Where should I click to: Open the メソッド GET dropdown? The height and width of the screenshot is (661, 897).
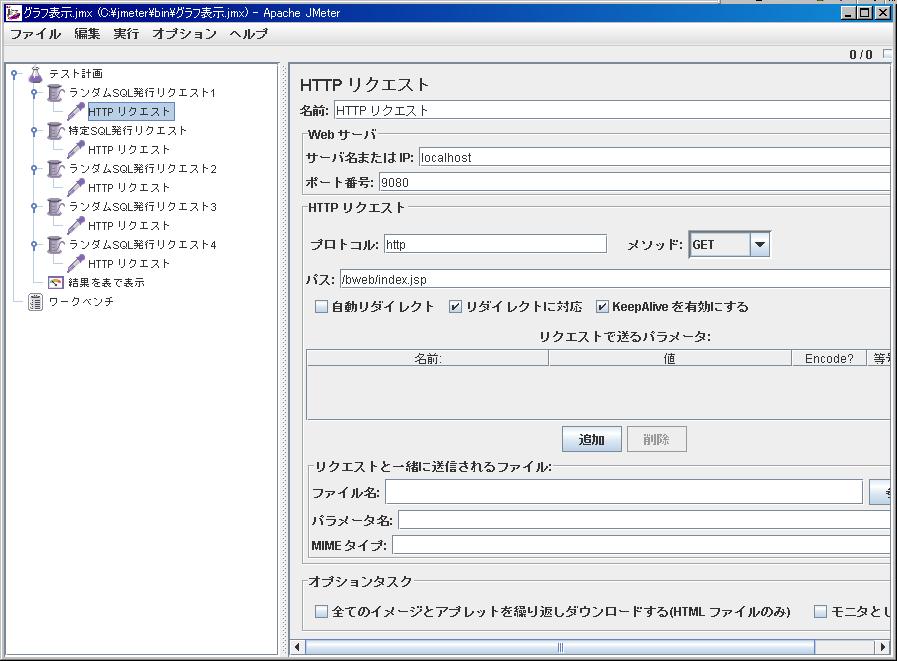click(760, 245)
